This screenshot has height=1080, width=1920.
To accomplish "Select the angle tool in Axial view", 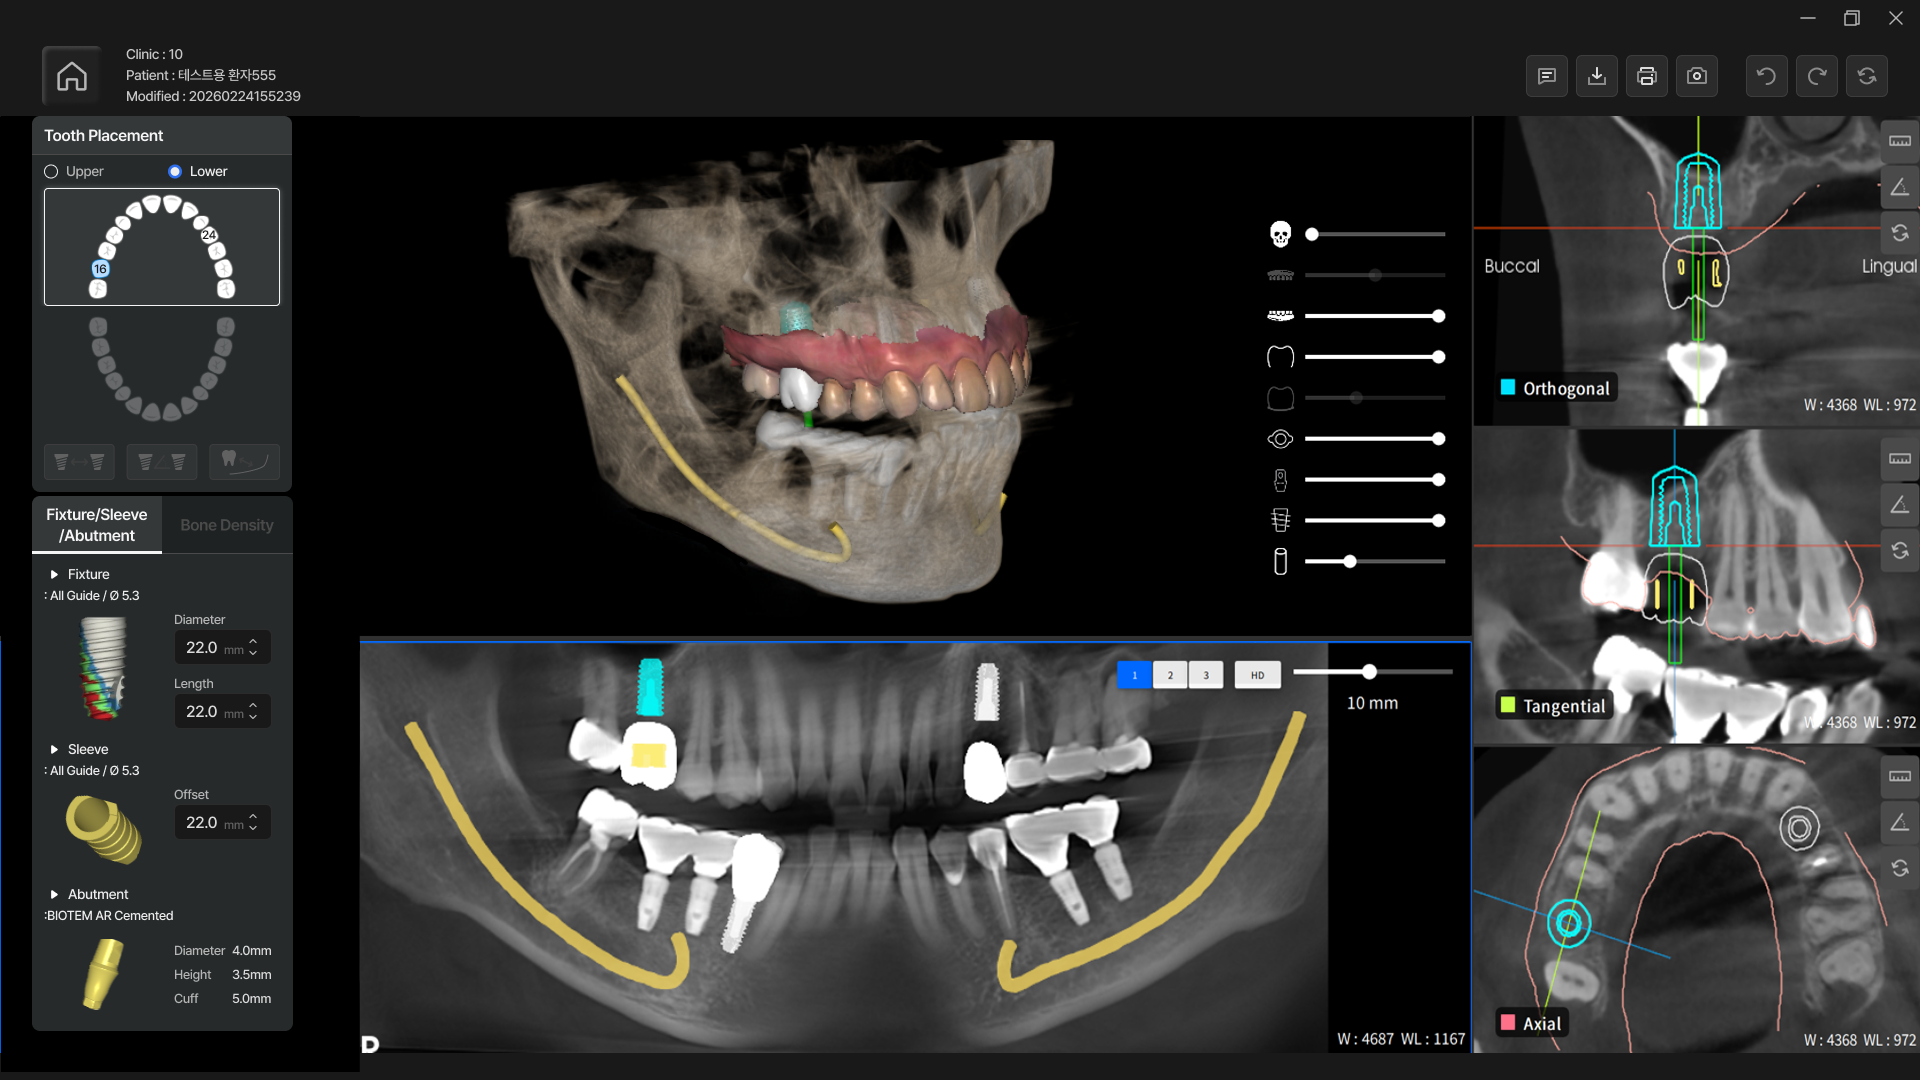I will (x=1900, y=823).
